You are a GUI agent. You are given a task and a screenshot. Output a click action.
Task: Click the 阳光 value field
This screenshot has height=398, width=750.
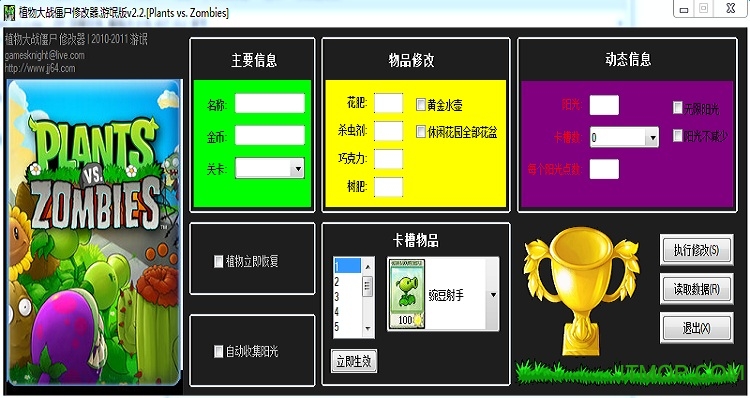point(604,105)
